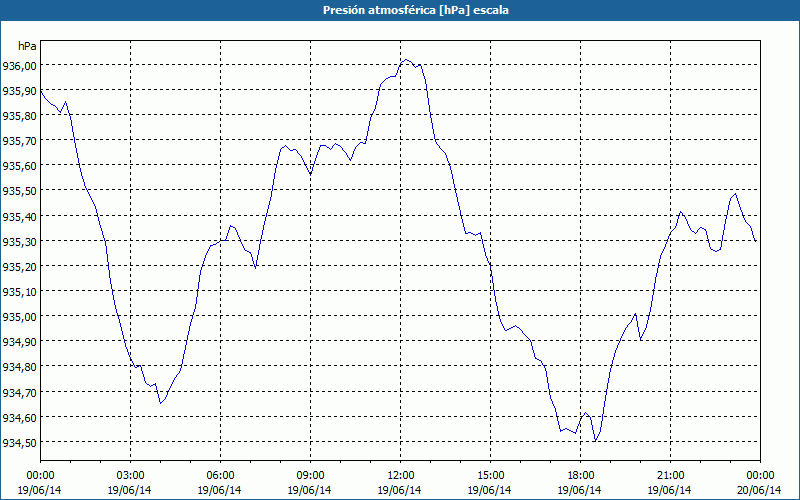Click the 935,10 y-axis value
800x500 pixels.
19,291
